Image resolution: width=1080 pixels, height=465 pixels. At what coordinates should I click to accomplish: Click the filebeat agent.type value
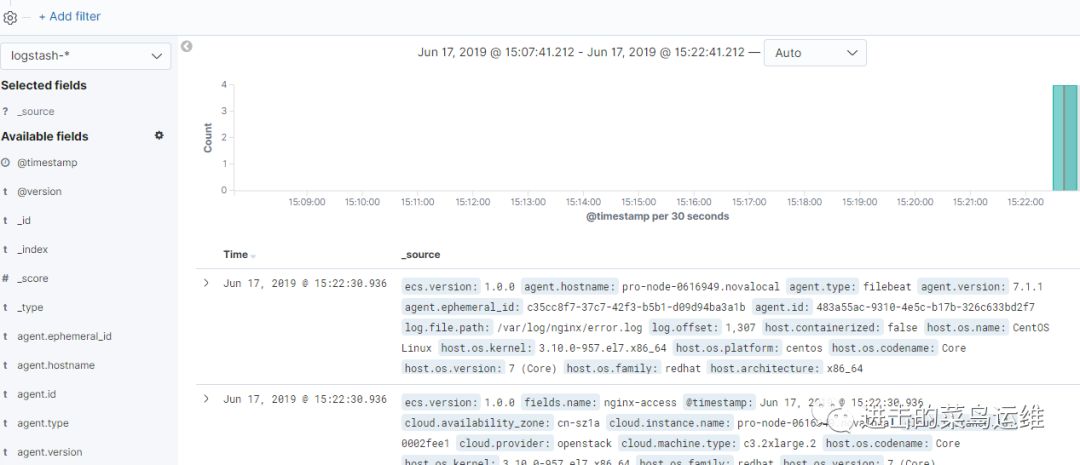tap(887, 287)
